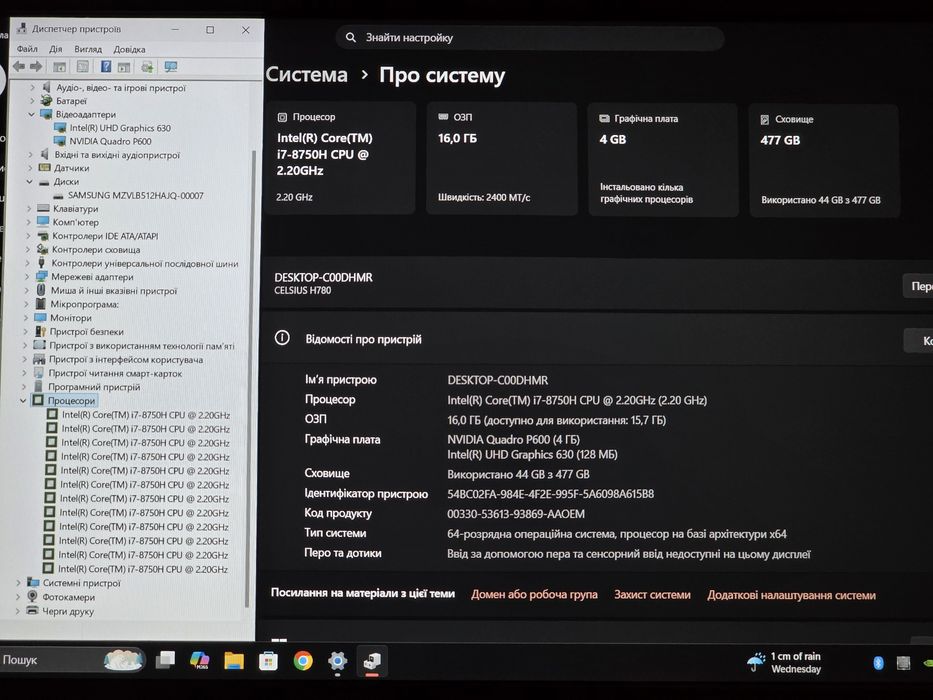Open the Захист системи link
Screen dimensions: 933x700
click(652, 595)
